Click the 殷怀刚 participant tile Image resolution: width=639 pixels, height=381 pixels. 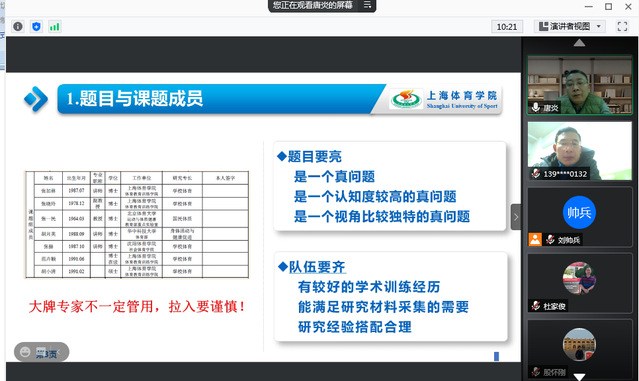tap(579, 349)
